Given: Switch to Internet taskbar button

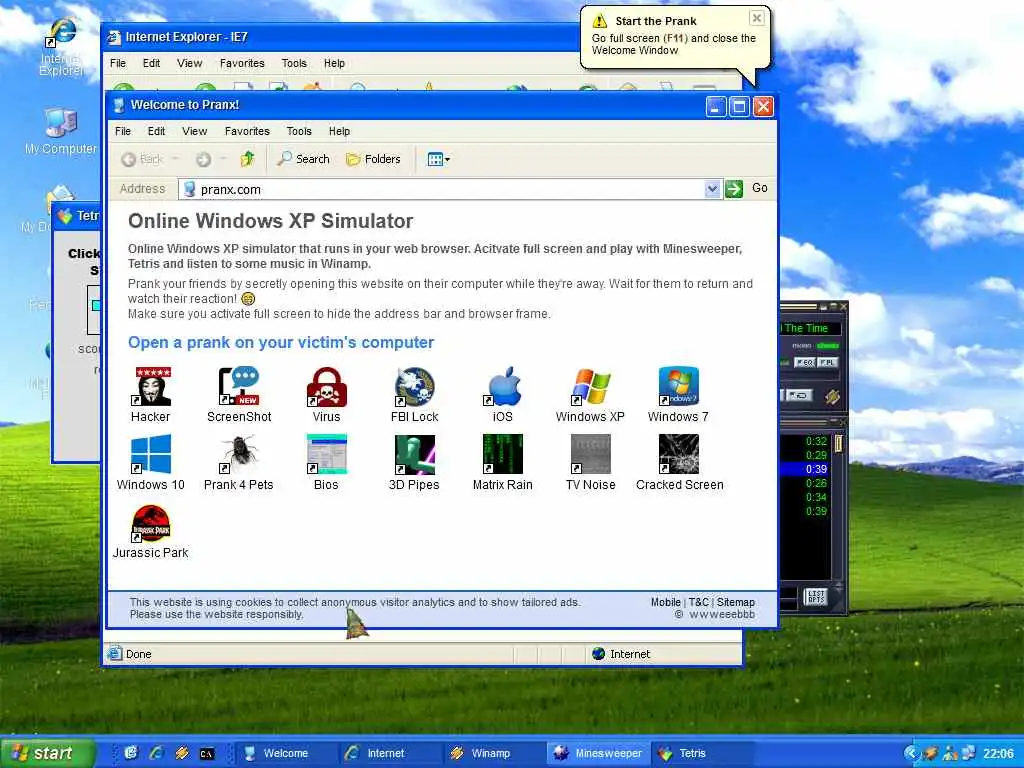Looking at the screenshot, I should pyautogui.click(x=390, y=753).
